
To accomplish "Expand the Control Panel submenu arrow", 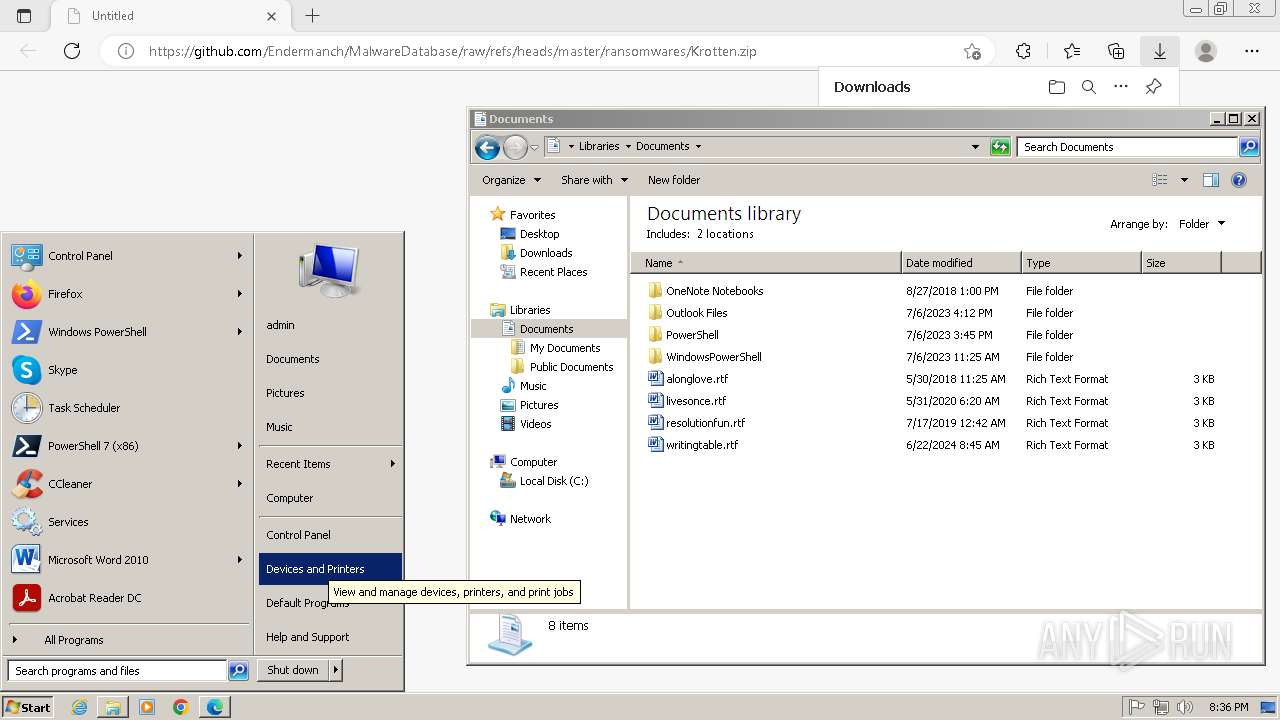I will point(239,256).
